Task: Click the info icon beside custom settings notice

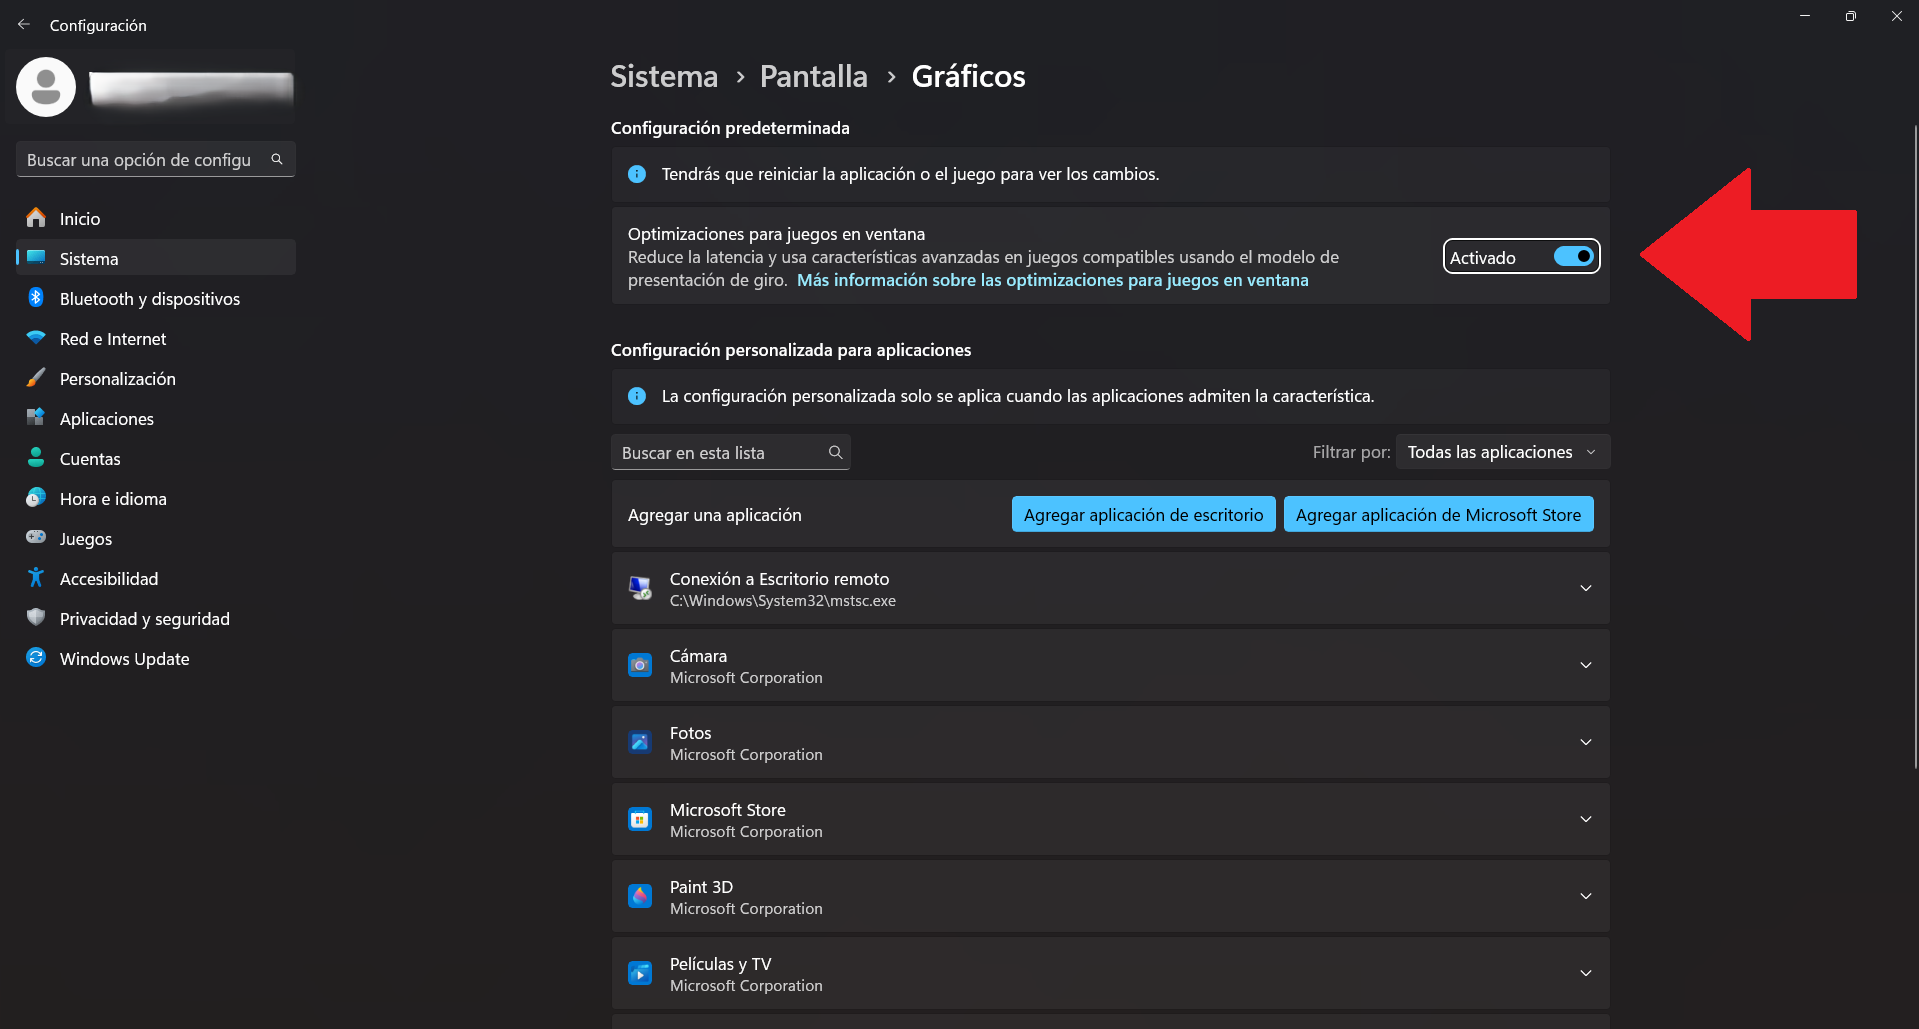Action: point(637,396)
